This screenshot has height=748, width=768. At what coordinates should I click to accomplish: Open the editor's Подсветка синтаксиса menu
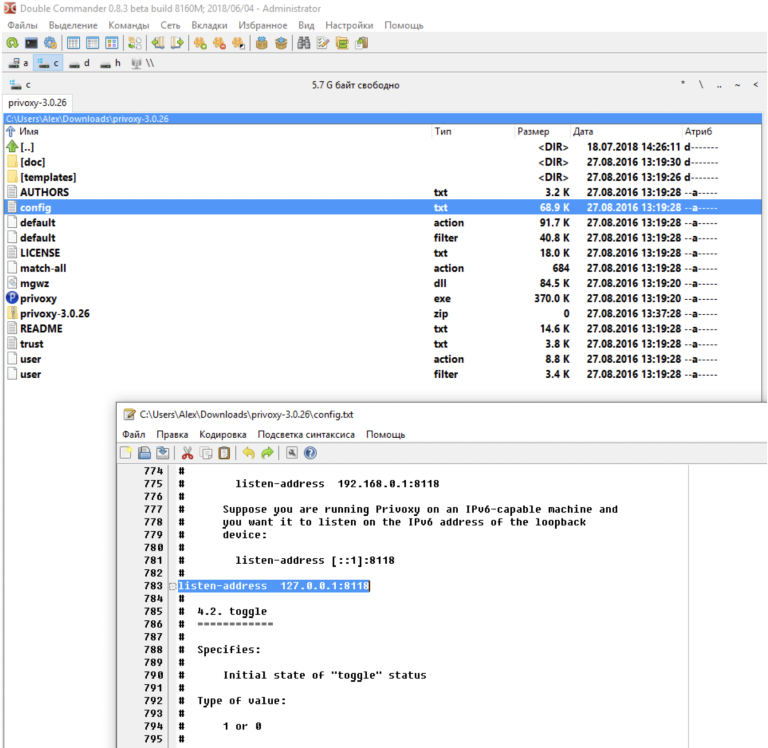[x=306, y=434]
